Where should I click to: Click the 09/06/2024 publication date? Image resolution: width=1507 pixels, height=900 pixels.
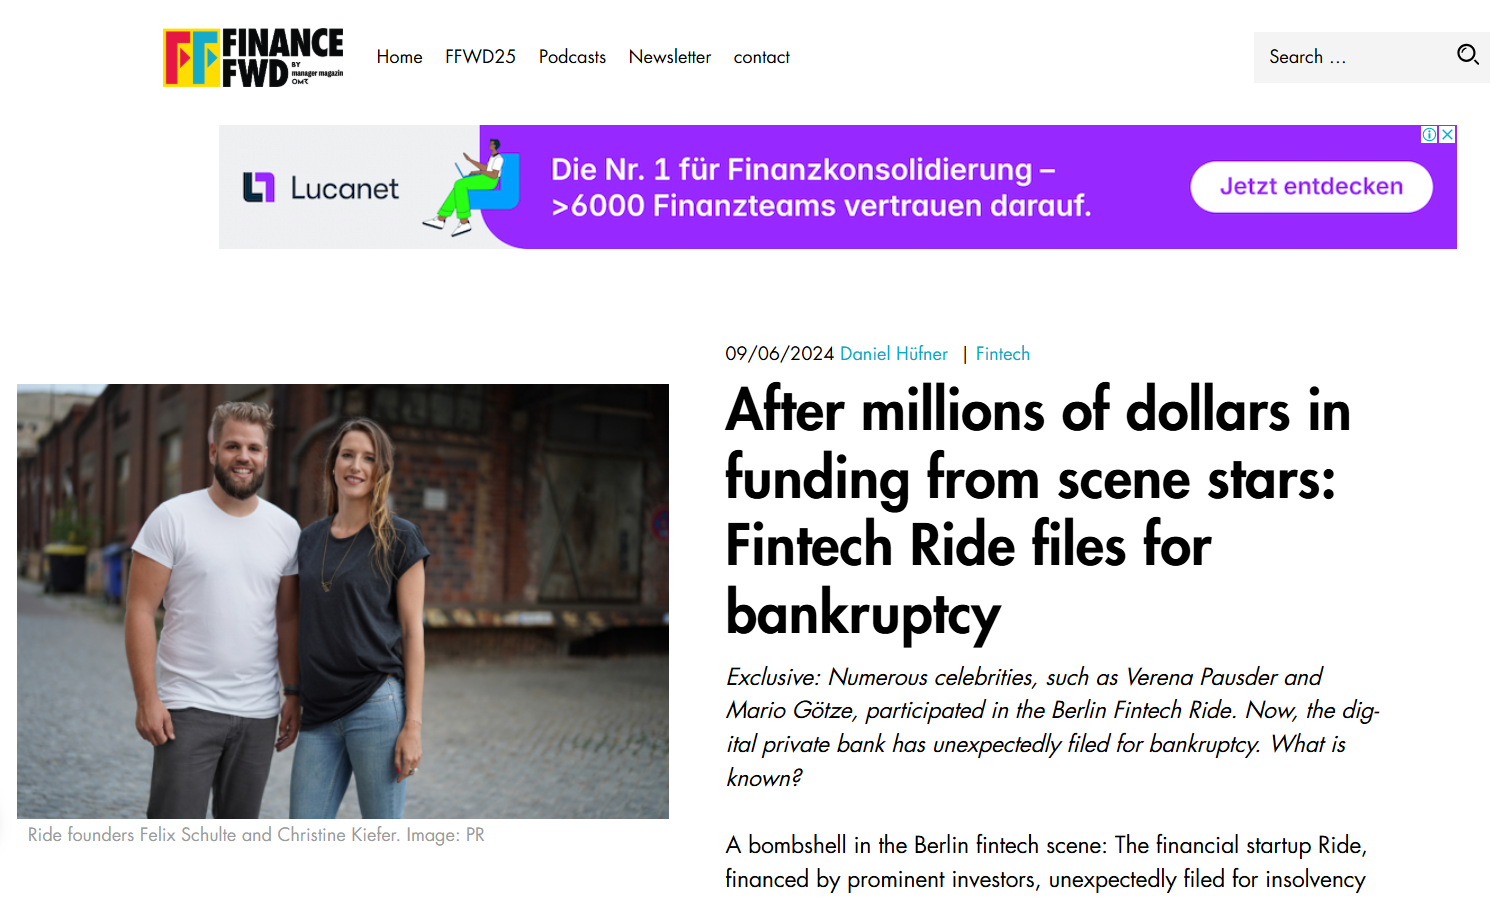(x=779, y=354)
